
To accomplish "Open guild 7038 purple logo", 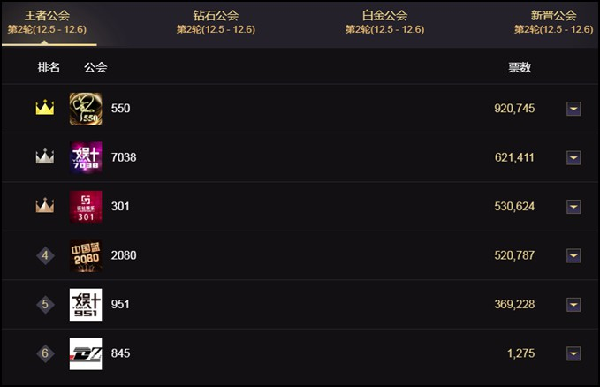I will pos(86,157).
